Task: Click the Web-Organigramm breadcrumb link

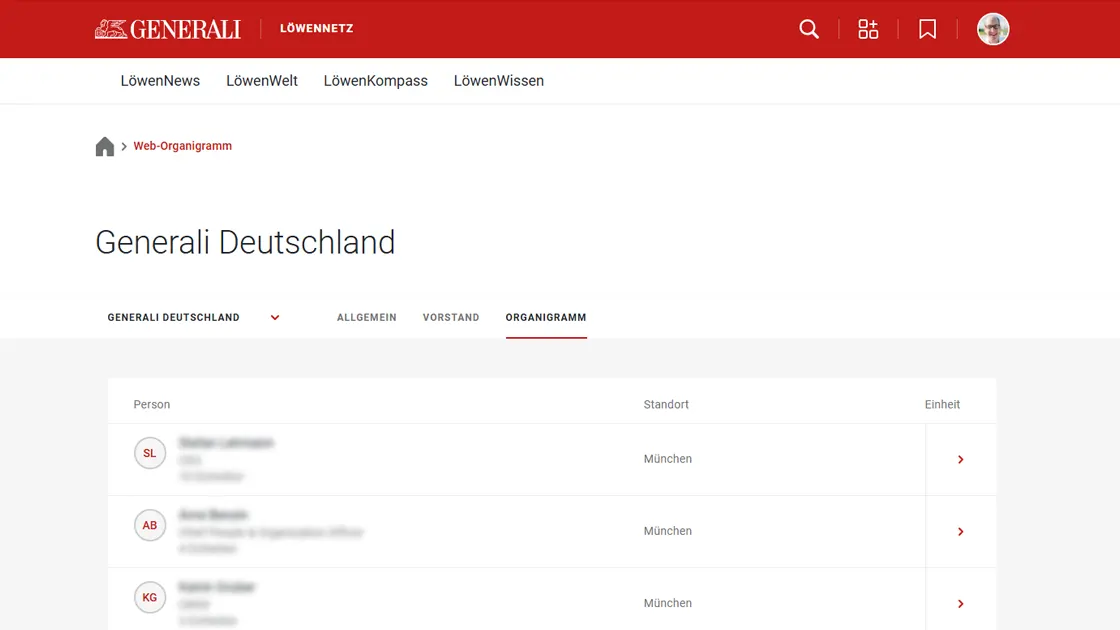Action: coord(183,145)
